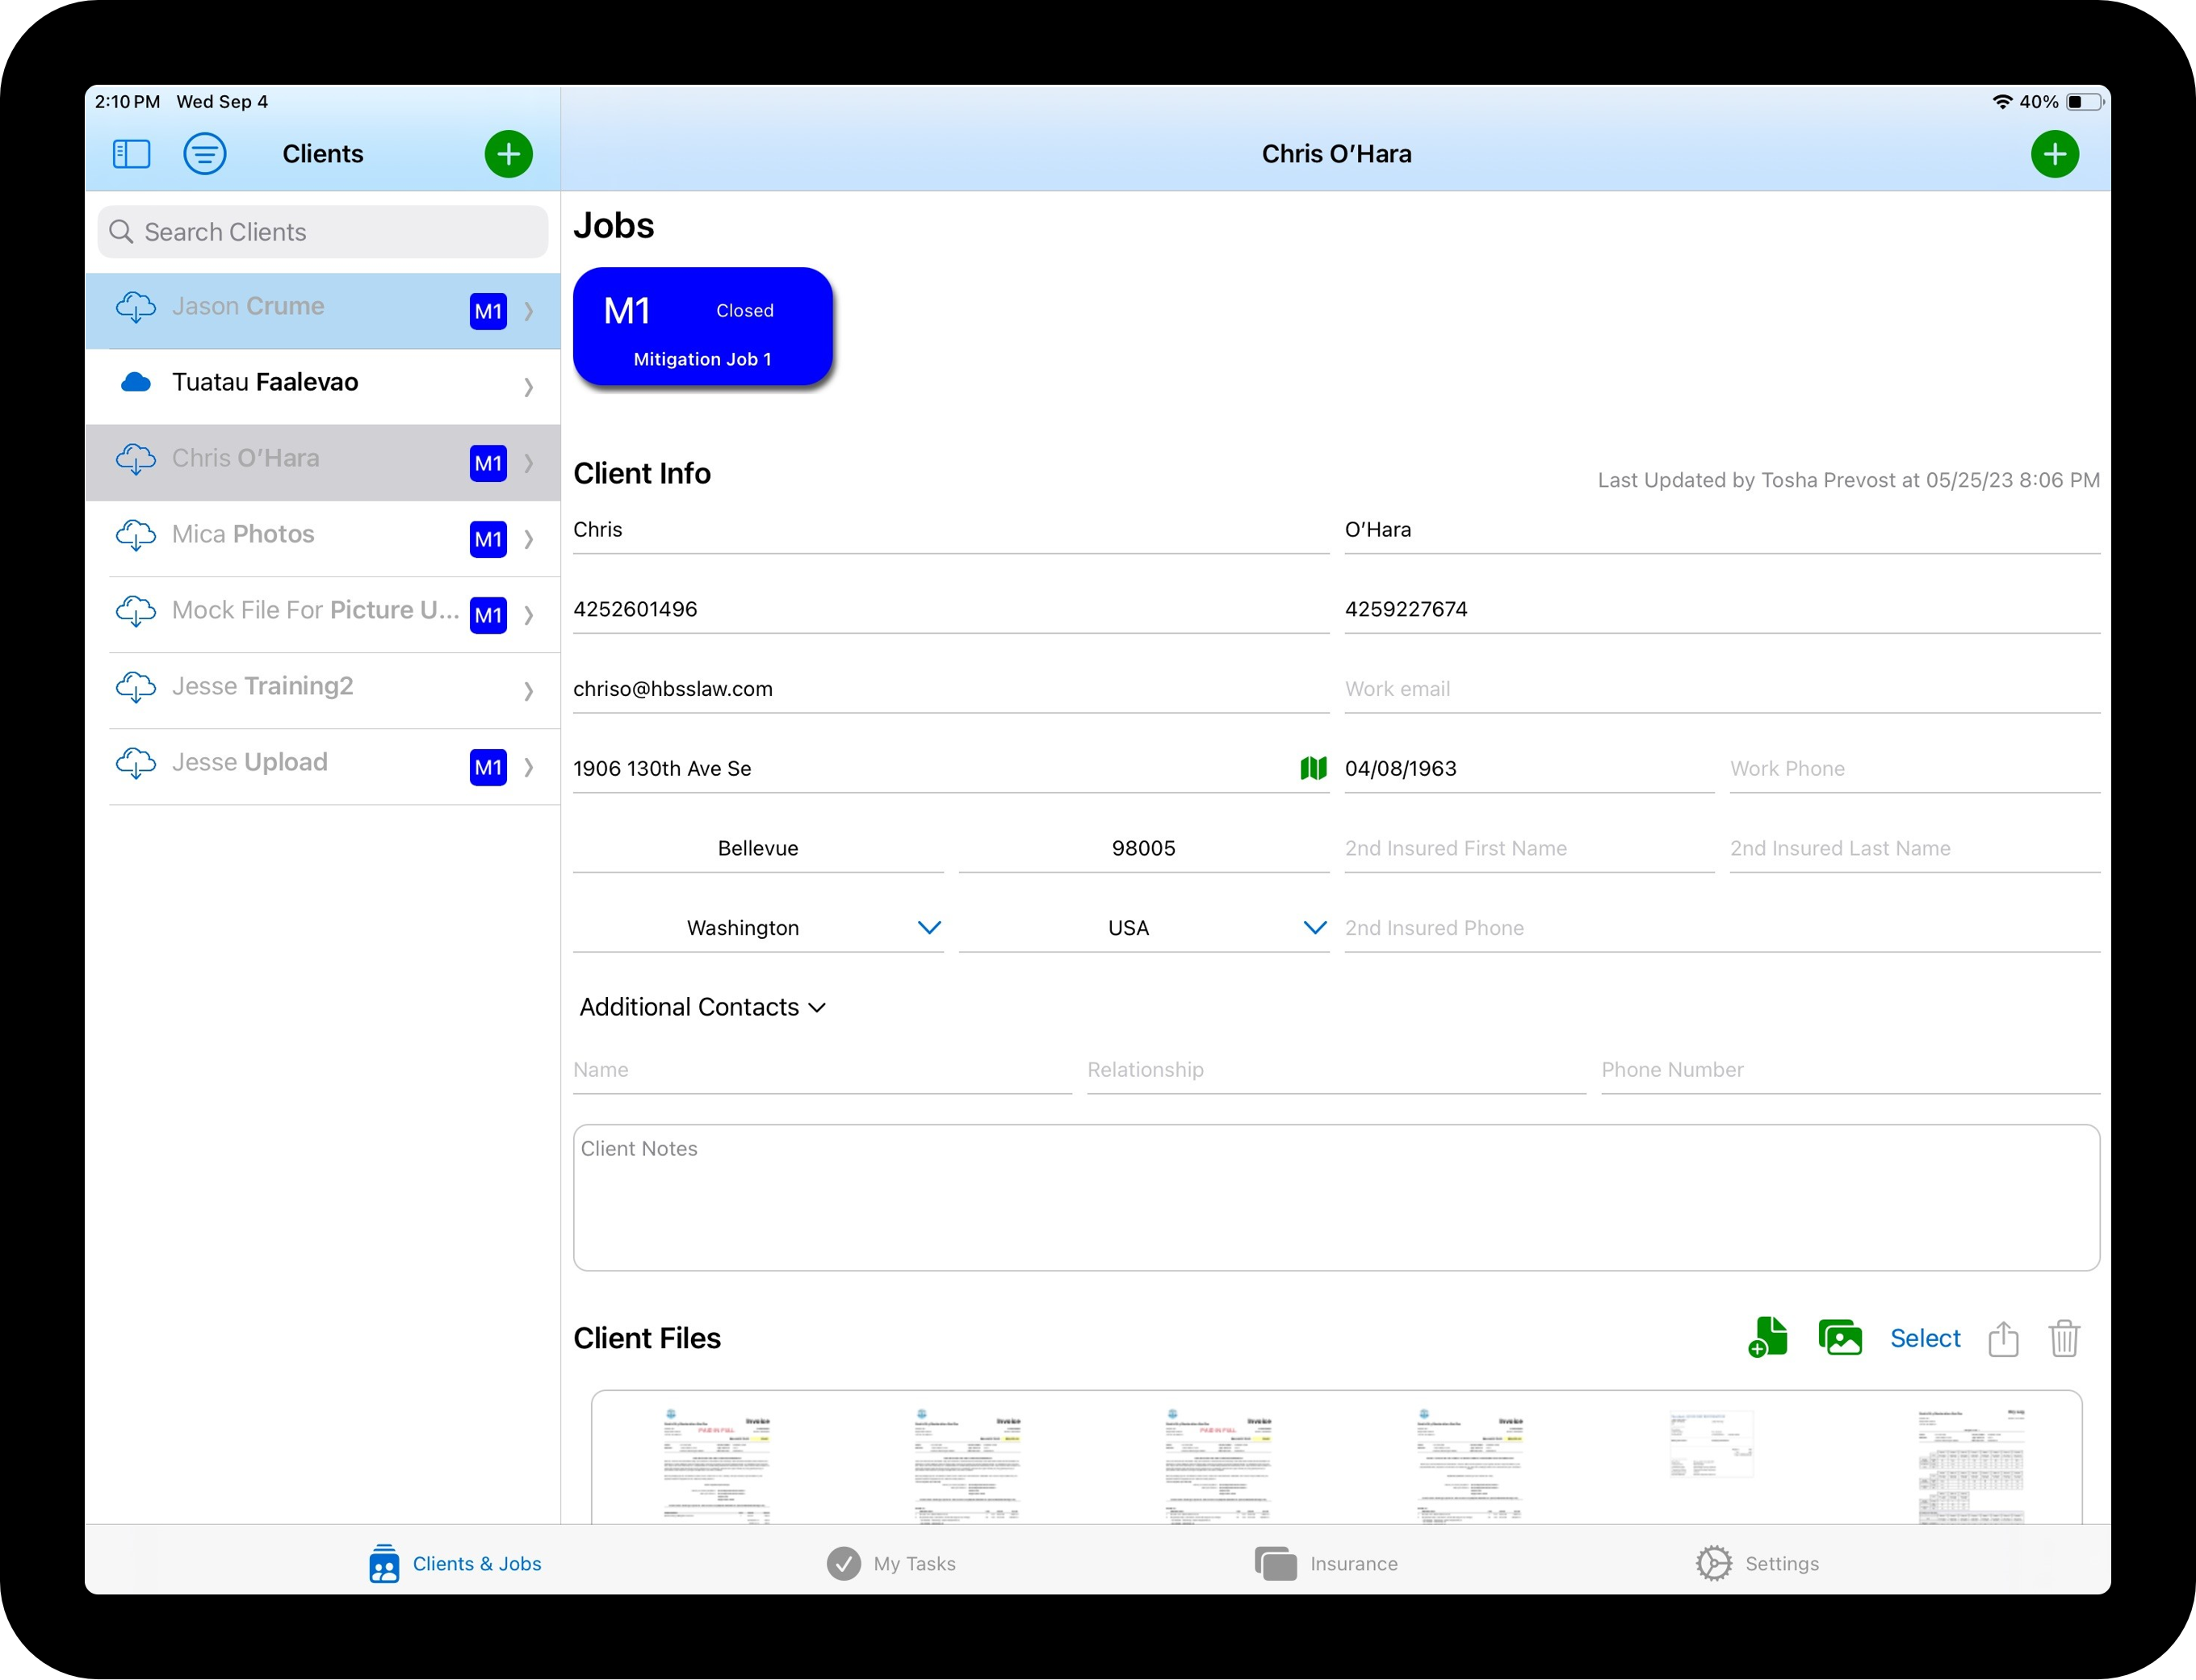Open the Settings tab
This screenshot has width=2196, height=1680.
click(1757, 1563)
